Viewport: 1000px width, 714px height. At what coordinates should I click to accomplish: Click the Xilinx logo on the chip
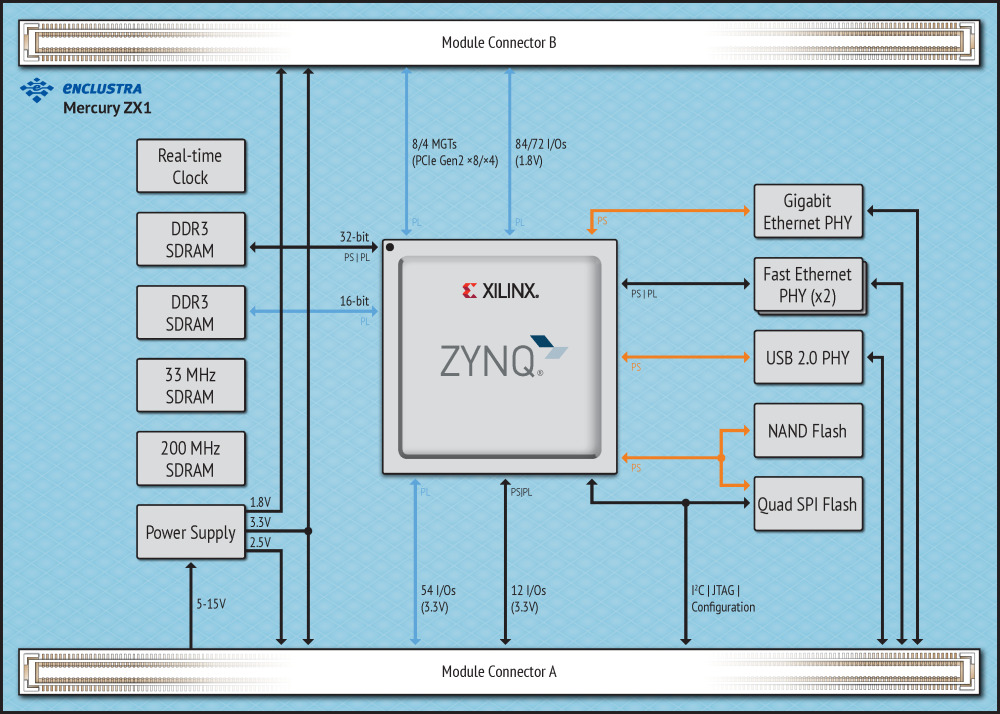click(500, 291)
